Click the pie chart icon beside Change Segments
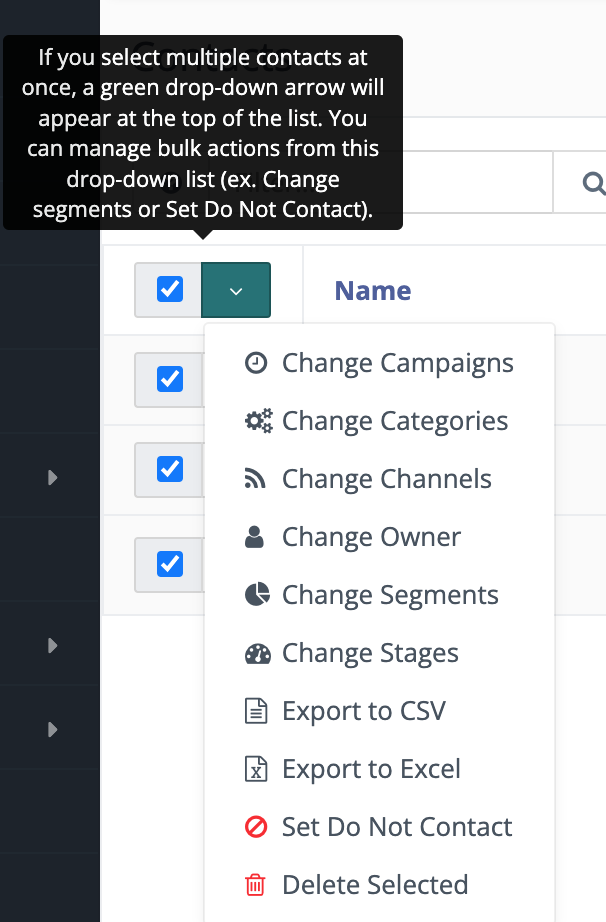Screen dimensions: 606x922 point(256,595)
